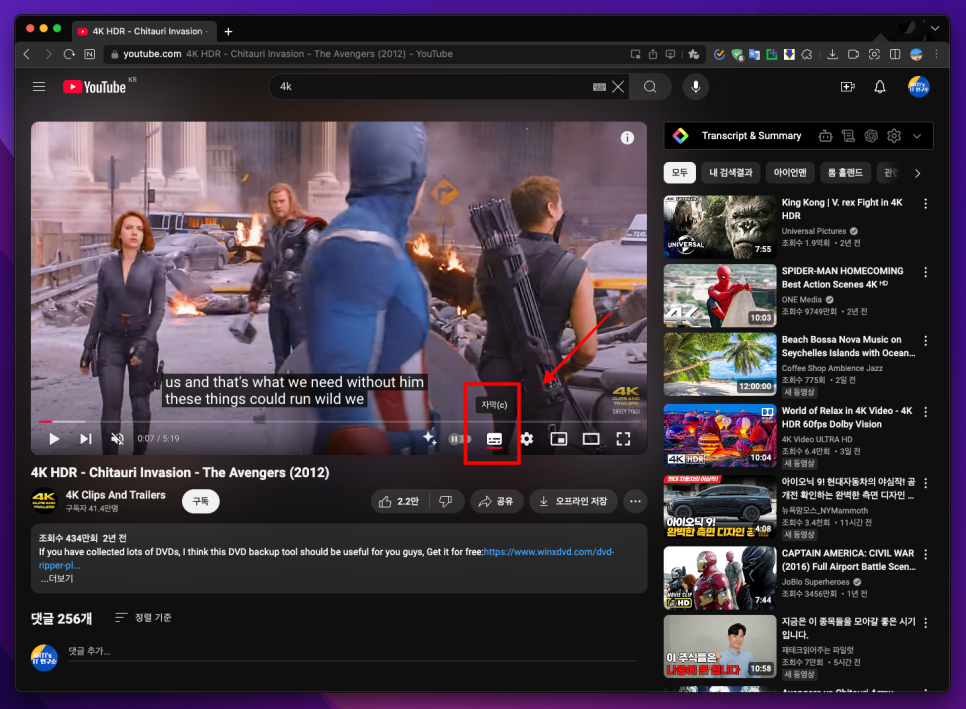This screenshot has height=709, width=966.
Task: Like the video (2.2만)
Action: pos(399,501)
